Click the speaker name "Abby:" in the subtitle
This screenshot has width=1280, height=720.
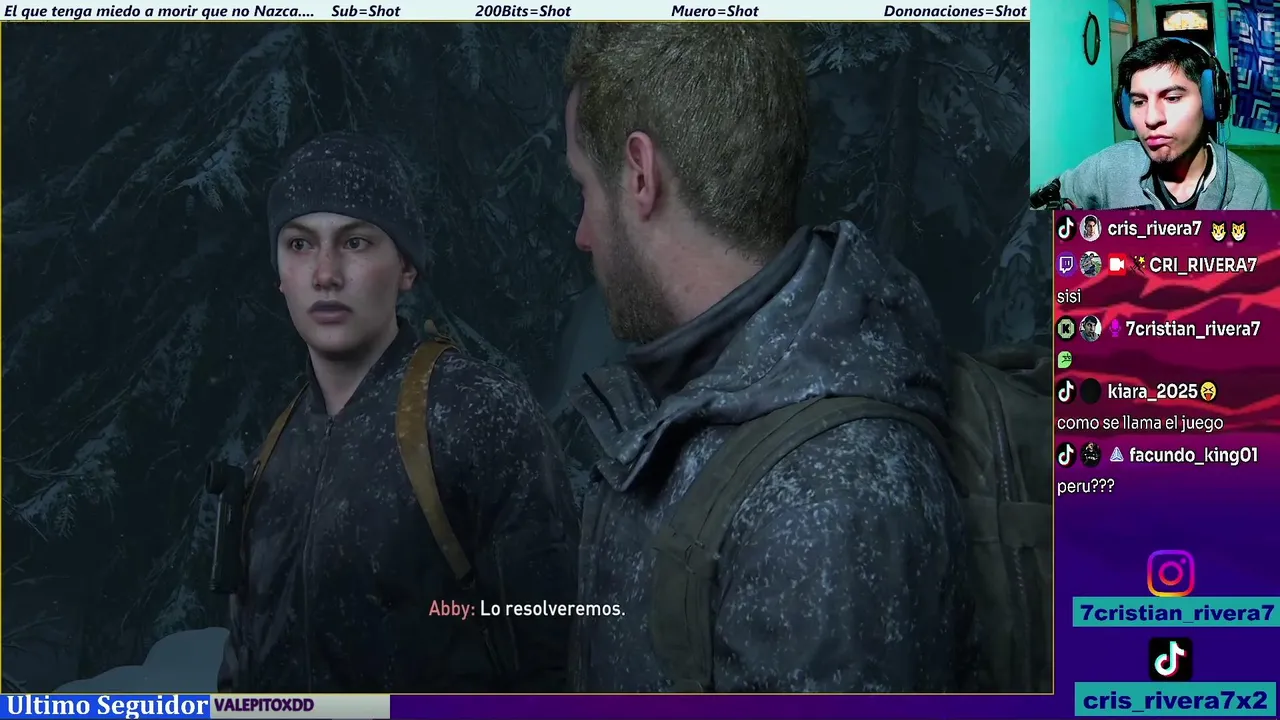(x=452, y=608)
